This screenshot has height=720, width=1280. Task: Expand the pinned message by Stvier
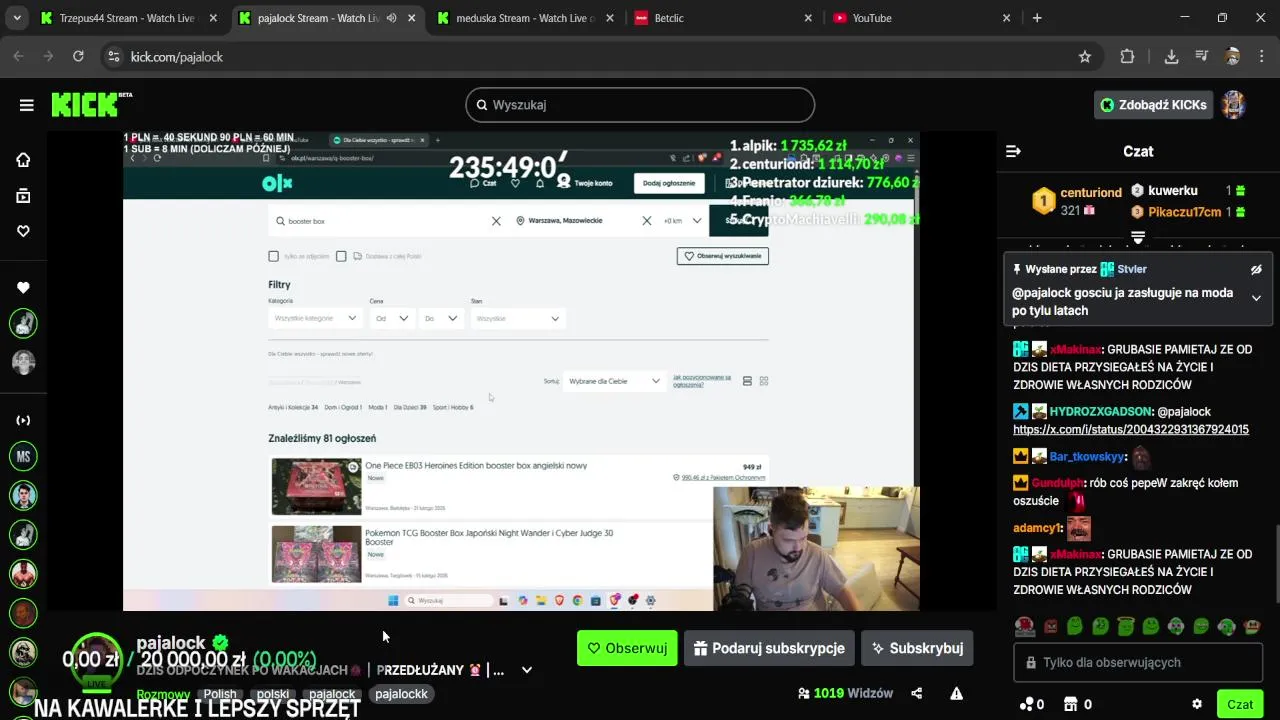point(1256,297)
